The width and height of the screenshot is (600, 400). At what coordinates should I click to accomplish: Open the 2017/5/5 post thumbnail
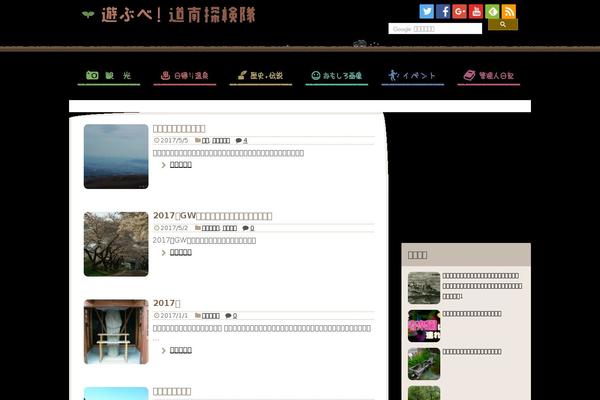(x=116, y=156)
